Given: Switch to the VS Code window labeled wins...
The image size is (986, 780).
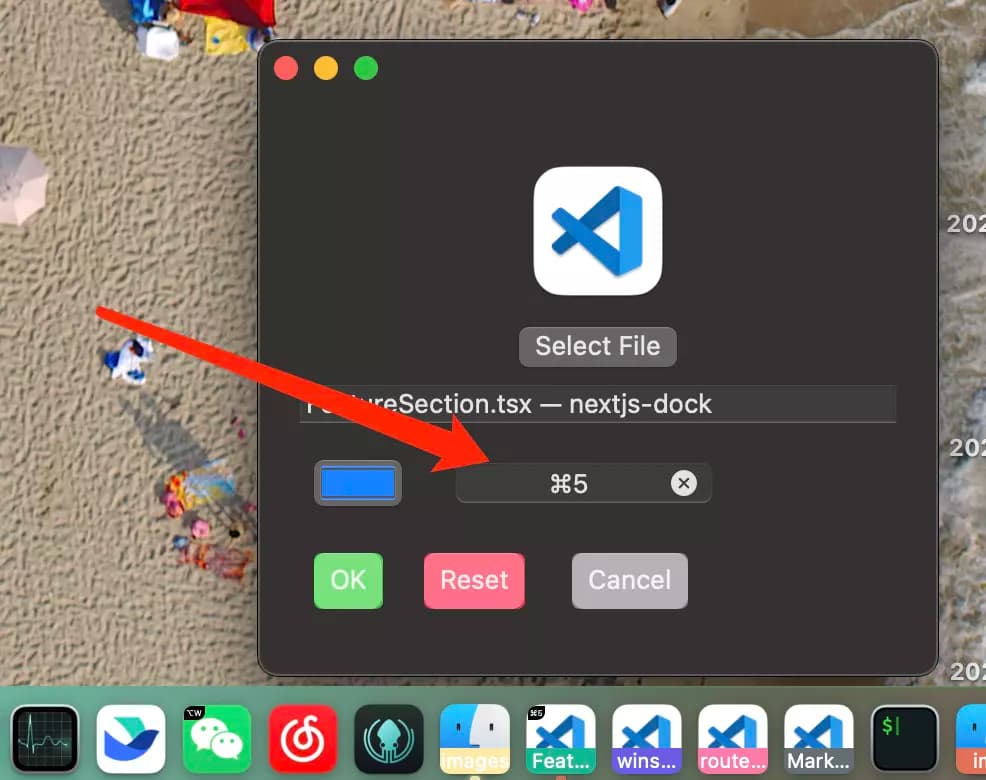Looking at the screenshot, I should (x=646, y=738).
